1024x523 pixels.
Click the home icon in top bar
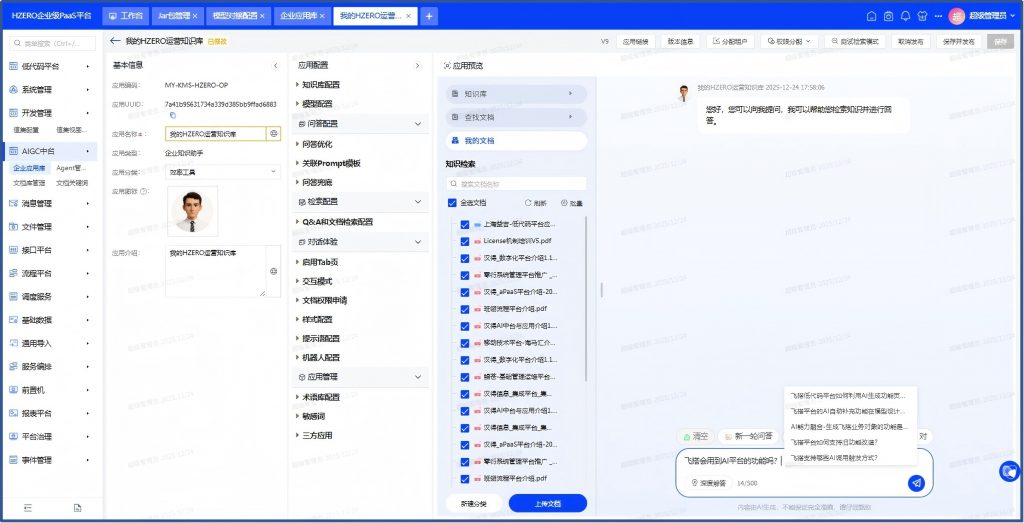pos(871,16)
